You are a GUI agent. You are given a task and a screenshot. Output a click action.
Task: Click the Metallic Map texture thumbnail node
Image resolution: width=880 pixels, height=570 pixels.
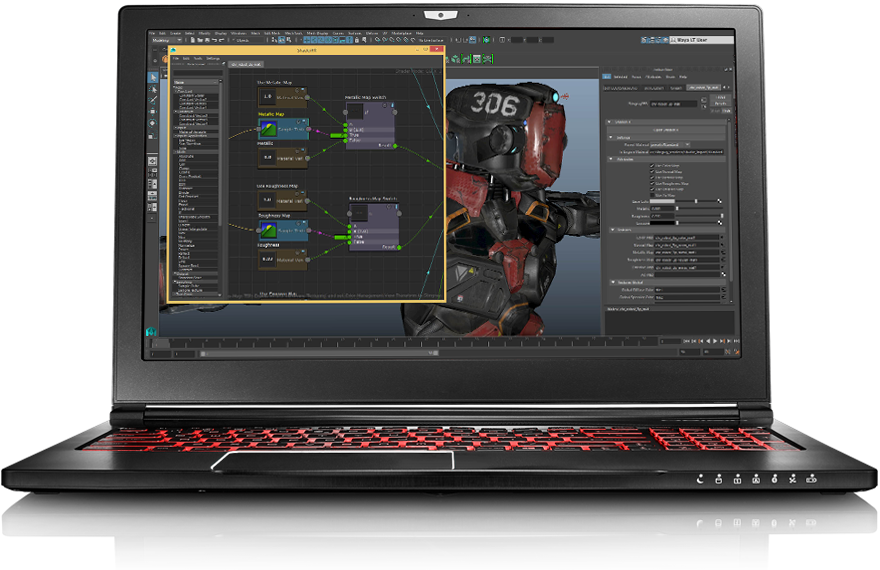point(268,130)
